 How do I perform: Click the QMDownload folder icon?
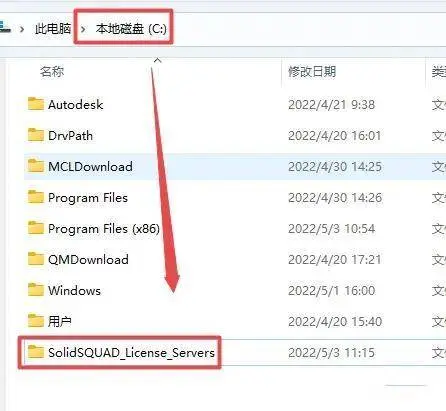pos(36,259)
